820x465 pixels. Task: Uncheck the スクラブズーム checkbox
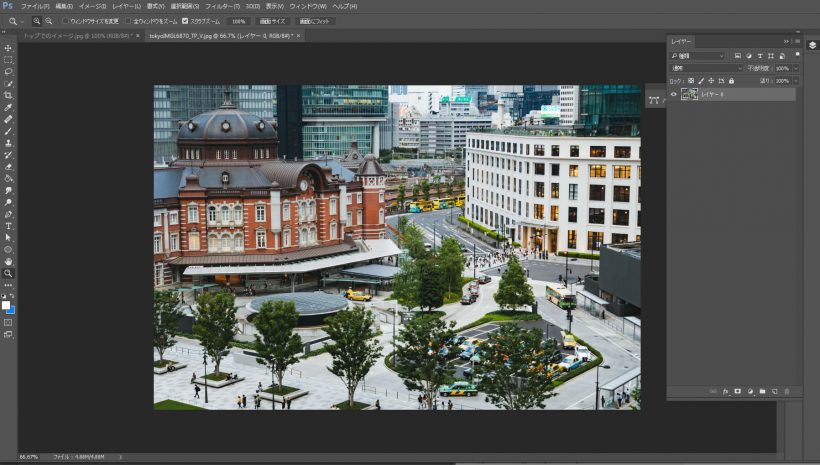185,20
